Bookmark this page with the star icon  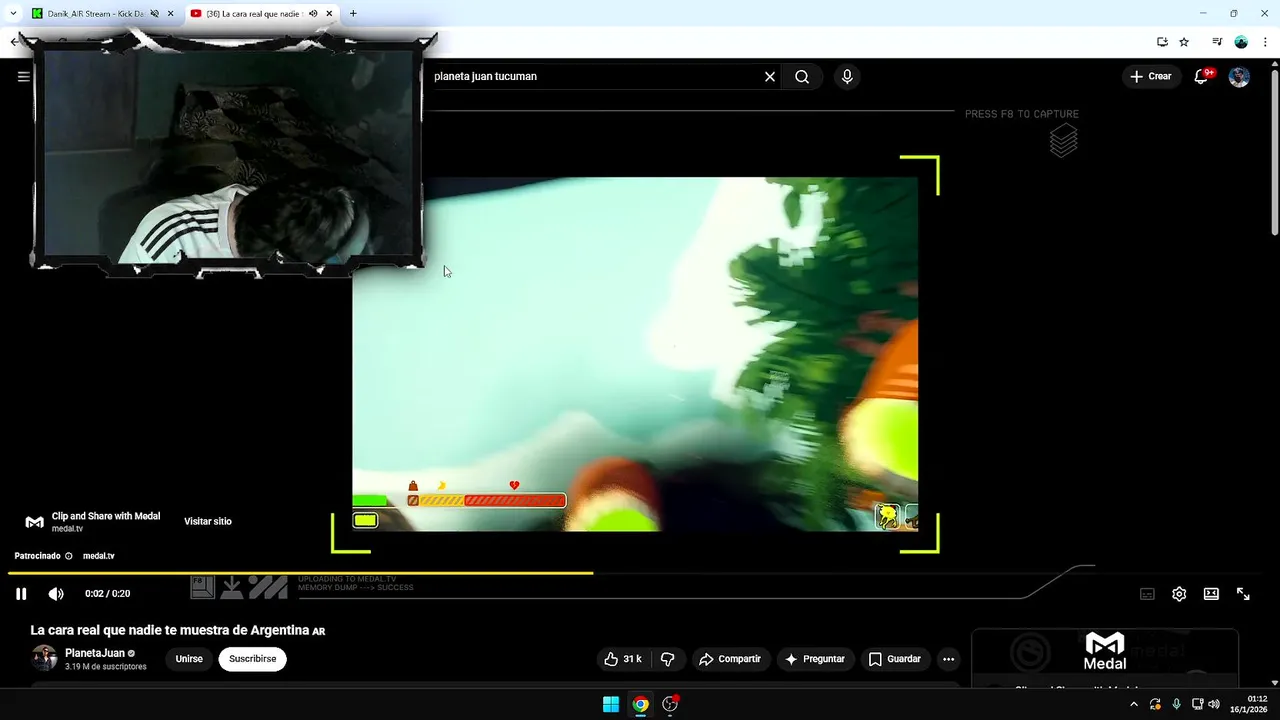(1184, 42)
